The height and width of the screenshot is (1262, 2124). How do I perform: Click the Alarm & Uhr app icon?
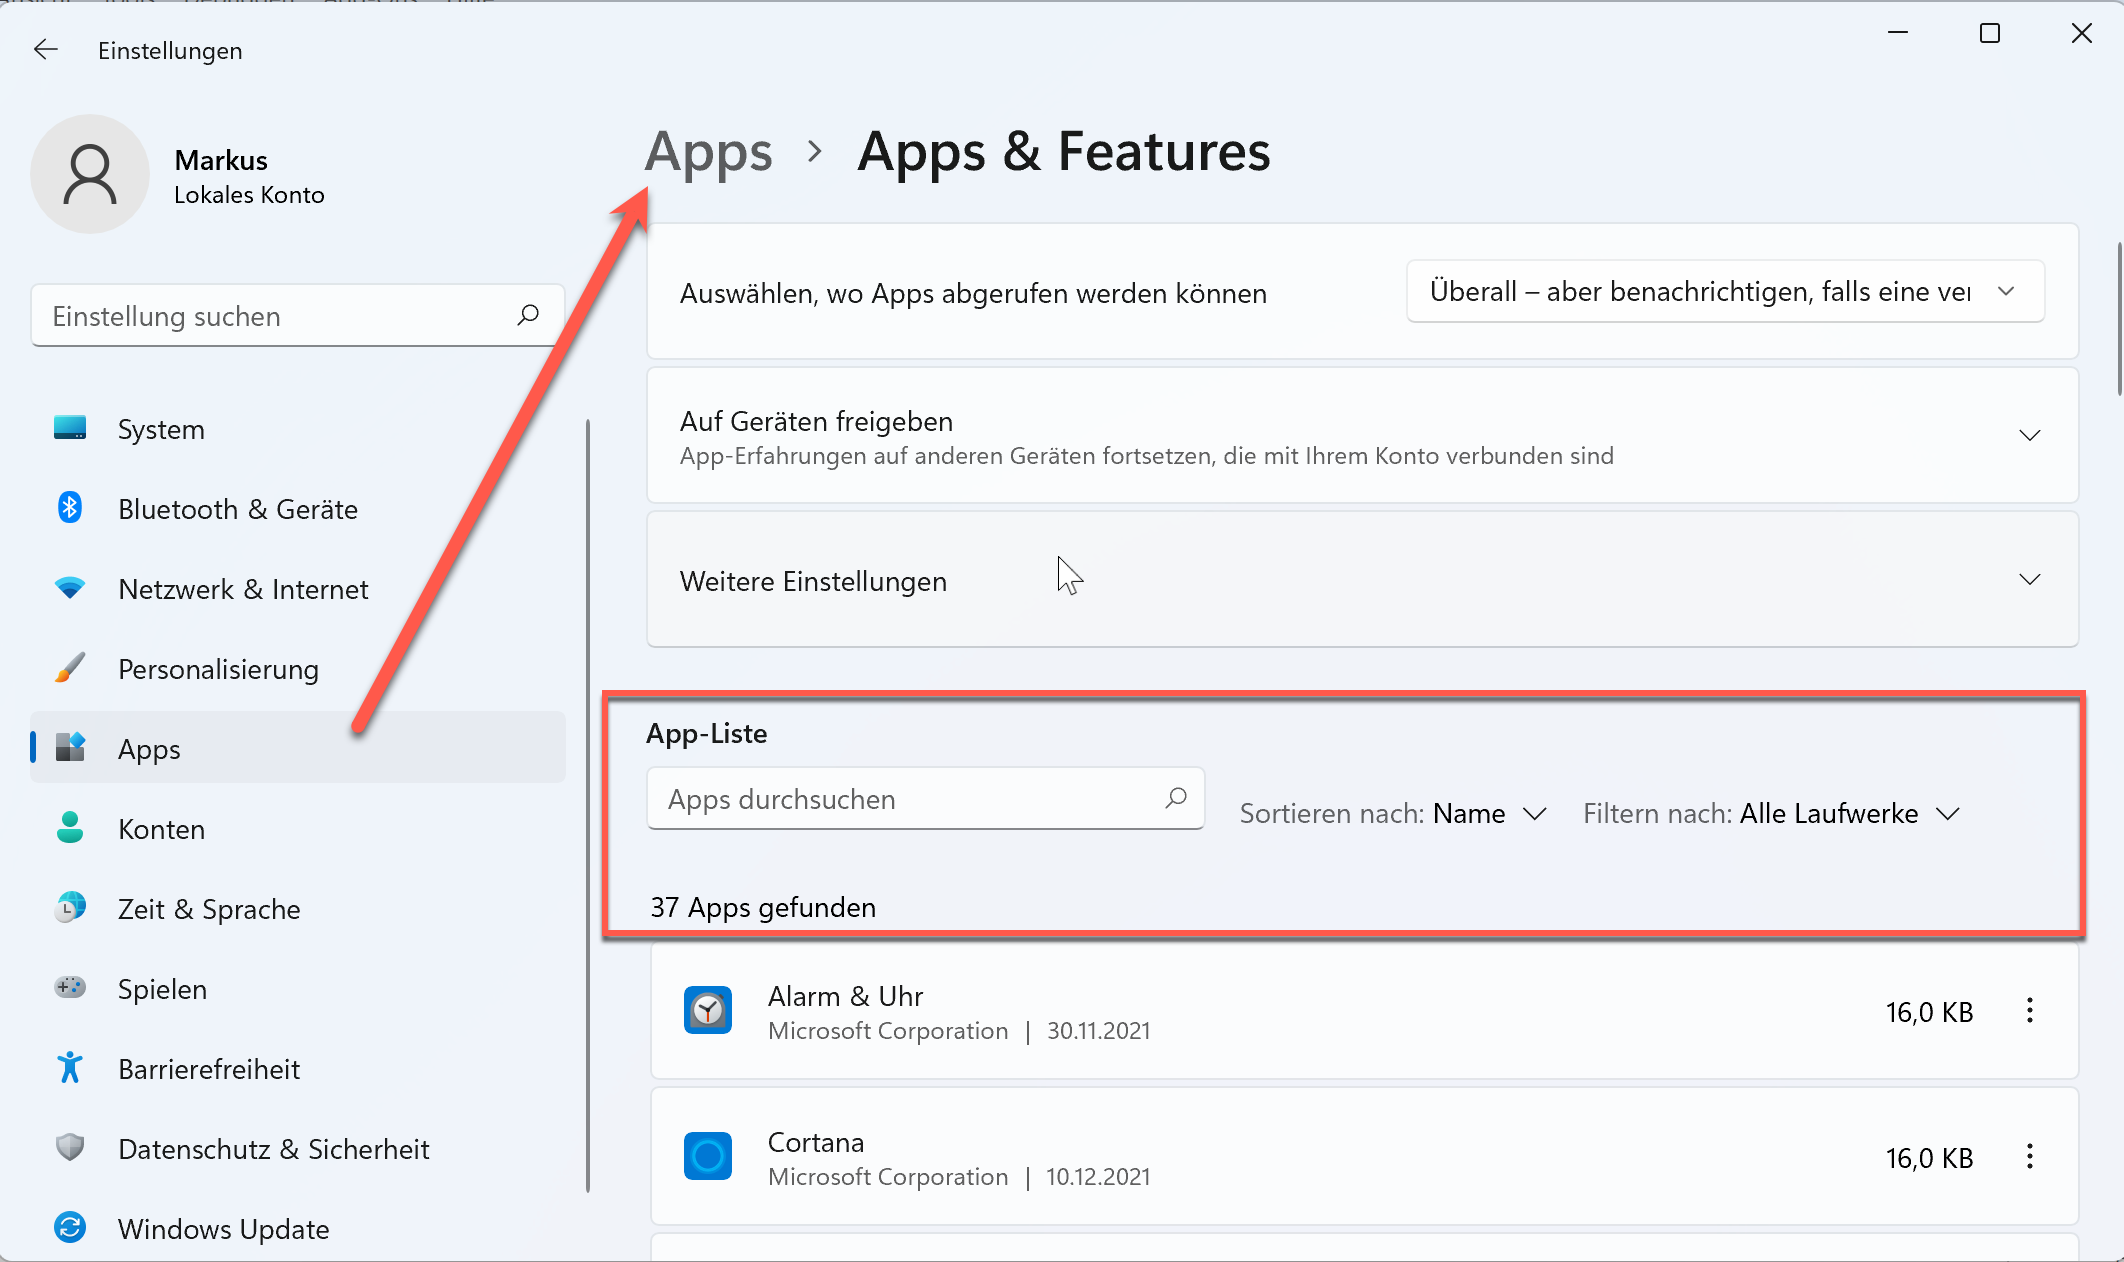[x=708, y=1010]
